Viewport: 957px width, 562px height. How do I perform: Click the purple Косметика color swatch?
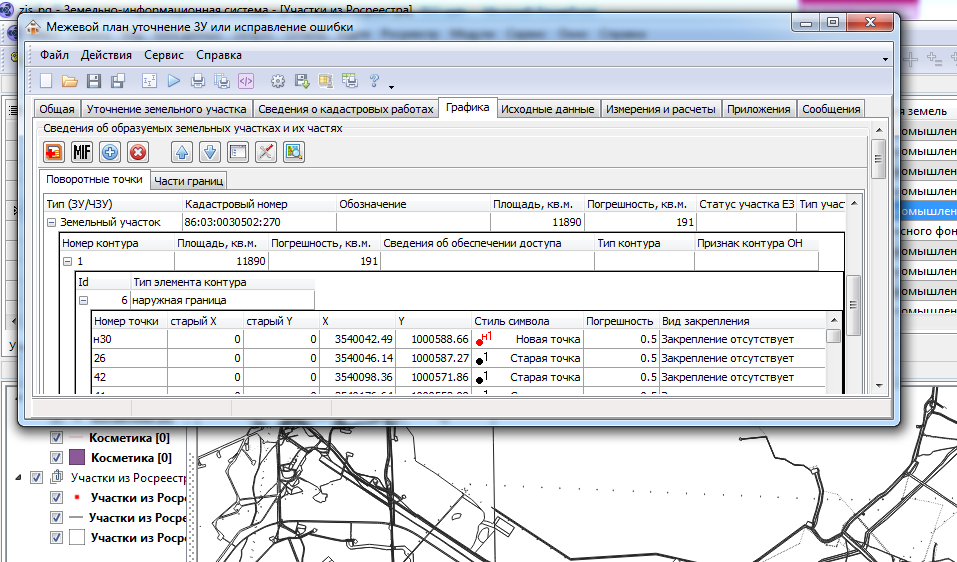click(76, 458)
